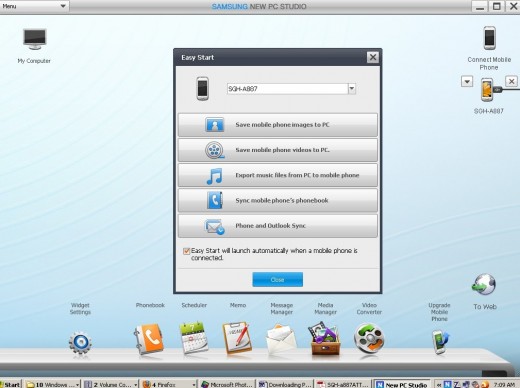This screenshot has height=388, width=520.
Task: Launch the Video Converter icon
Action: click(369, 339)
